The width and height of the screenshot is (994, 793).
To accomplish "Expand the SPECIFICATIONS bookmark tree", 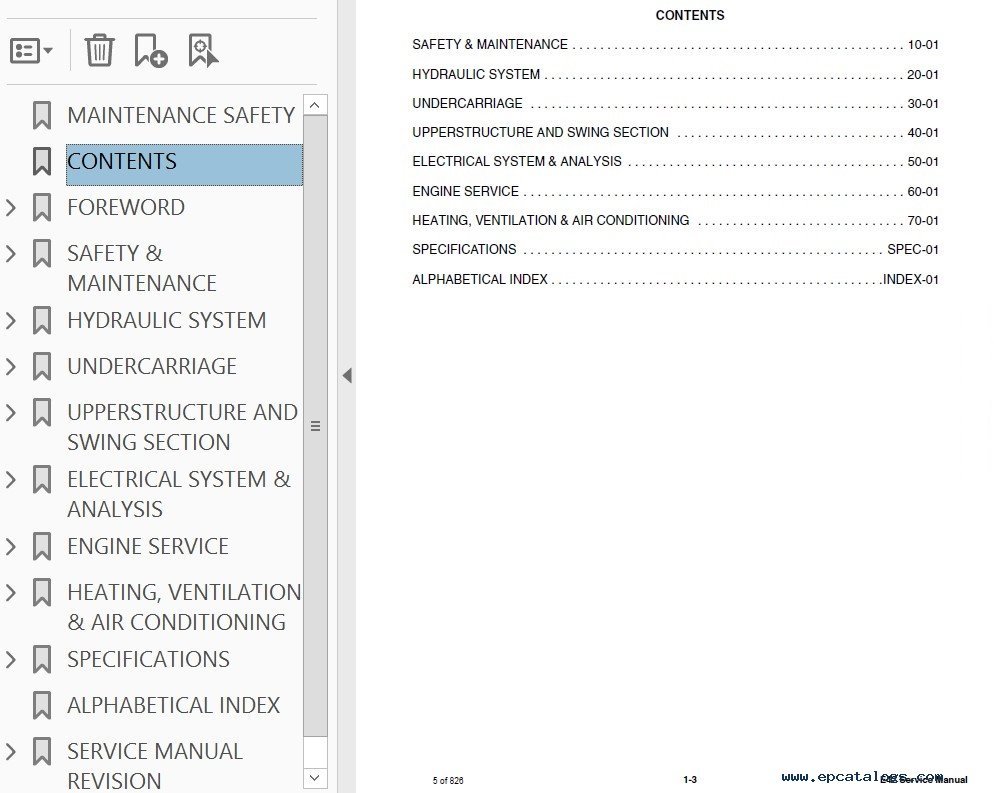I will [x=11, y=659].
